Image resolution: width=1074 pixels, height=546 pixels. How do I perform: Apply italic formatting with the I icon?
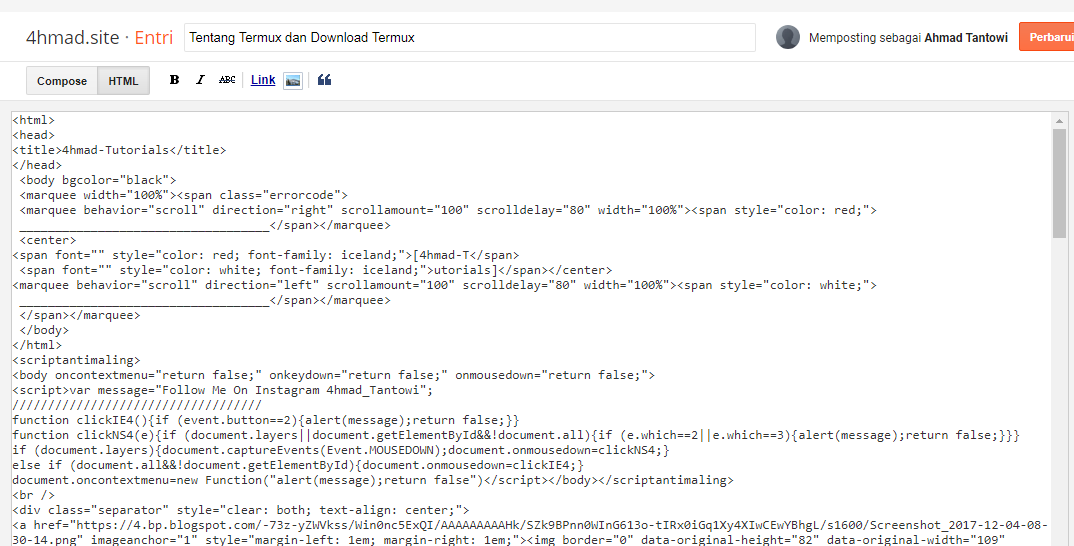pos(200,80)
